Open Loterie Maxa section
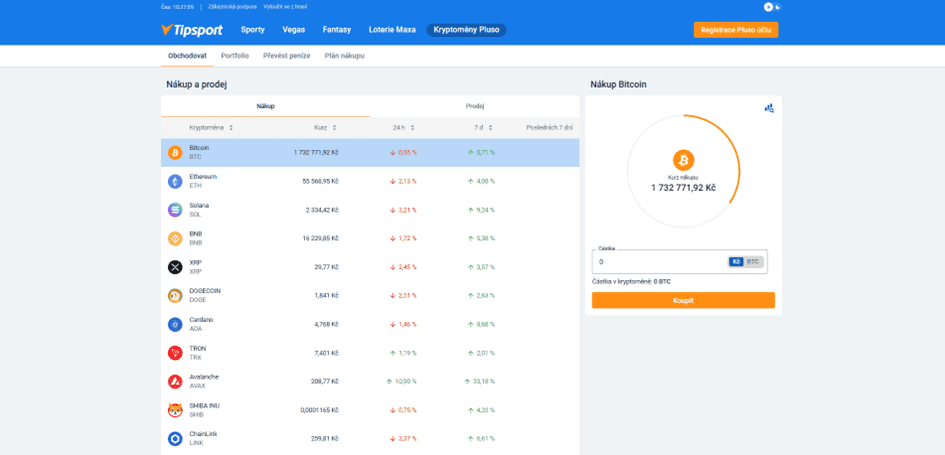Screen dimensions: 945x455 (x=392, y=30)
